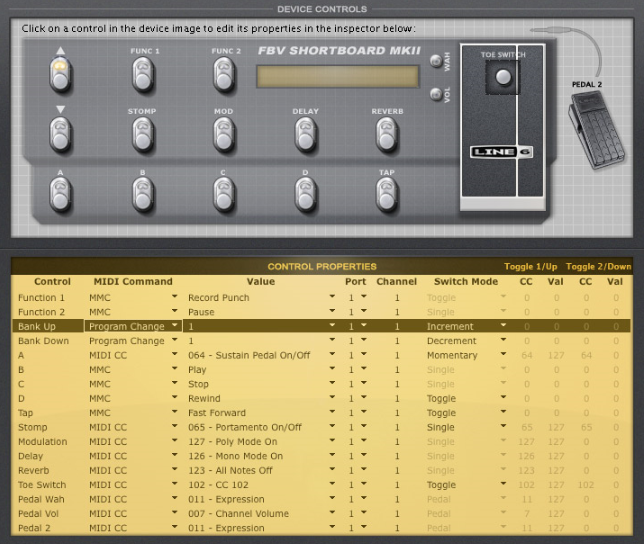Viewport: 644px width, 544px height.
Task: Open MIDI Command dropdown for Pedal 2
Action: point(175,527)
